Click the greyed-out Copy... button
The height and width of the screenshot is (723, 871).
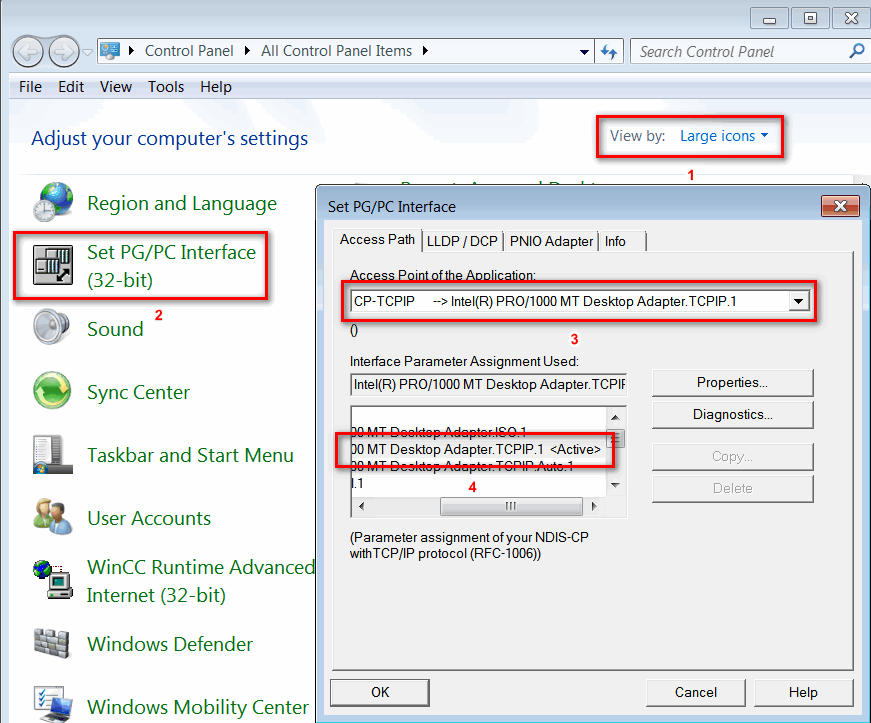tap(732, 456)
